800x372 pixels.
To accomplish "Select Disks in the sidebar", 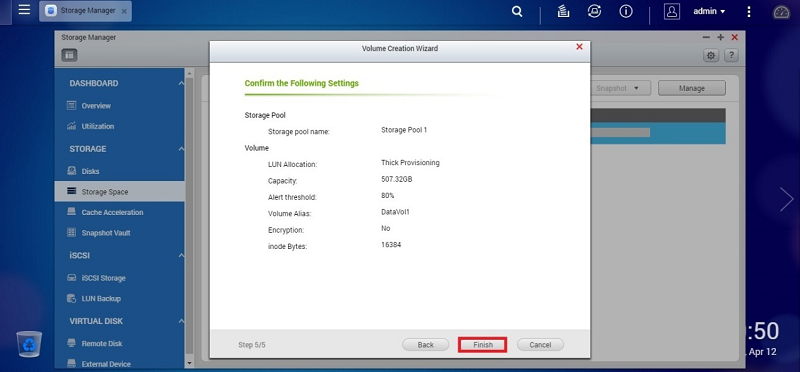I will [x=90, y=171].
